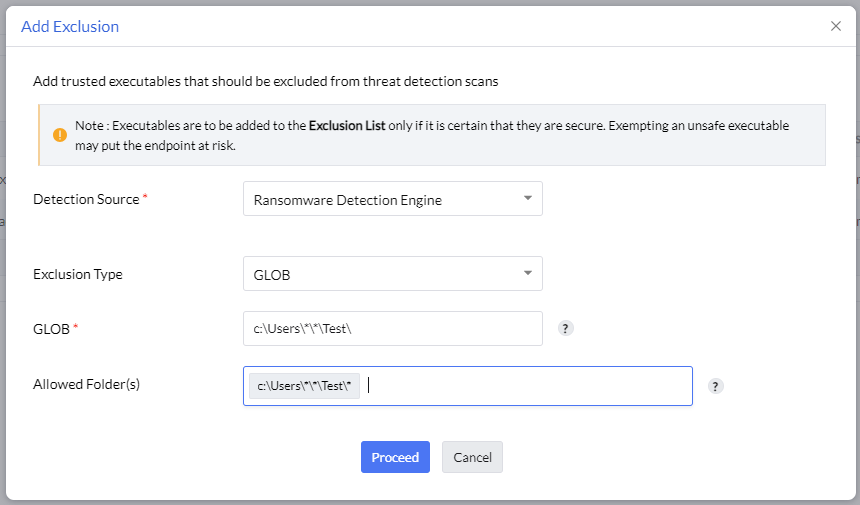Click the Allowed Folder(s) label
The height and width of the screenshot is (505, 860).
86,384
